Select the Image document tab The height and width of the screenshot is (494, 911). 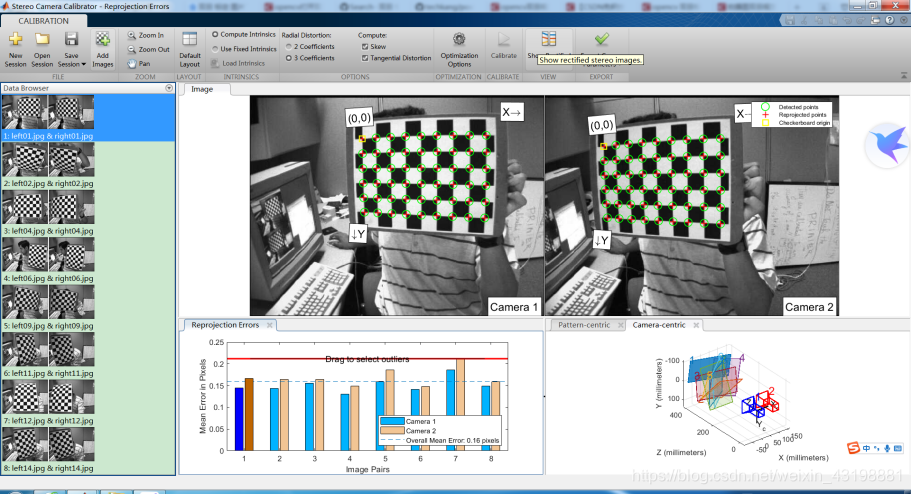pos(202,90)
